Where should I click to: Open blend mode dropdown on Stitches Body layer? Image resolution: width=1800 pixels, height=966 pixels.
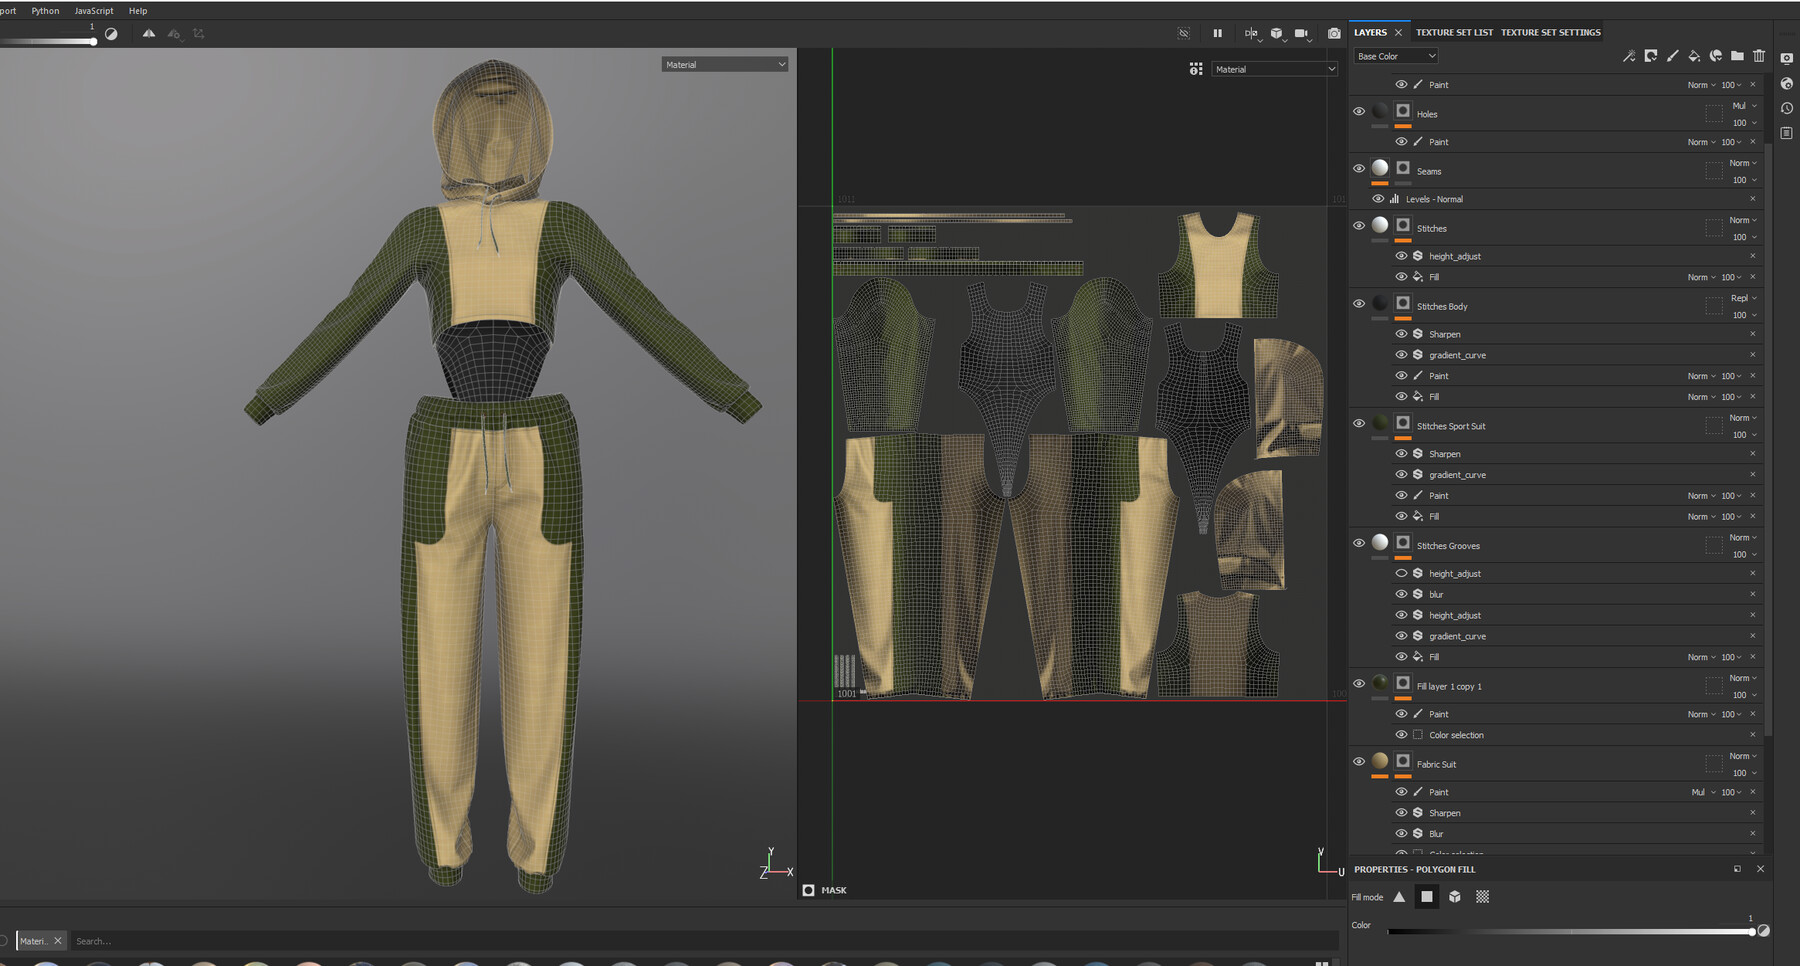tap(1740, 297)
